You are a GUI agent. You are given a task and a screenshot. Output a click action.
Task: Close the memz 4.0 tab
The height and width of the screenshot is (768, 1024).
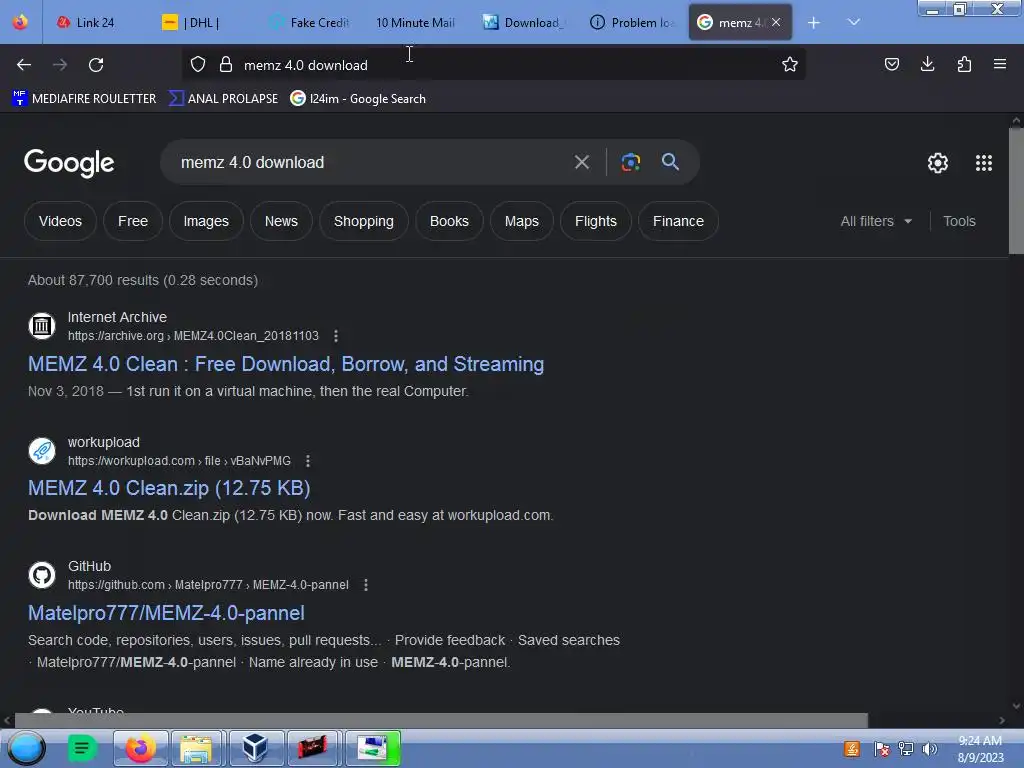pos(776,22)
